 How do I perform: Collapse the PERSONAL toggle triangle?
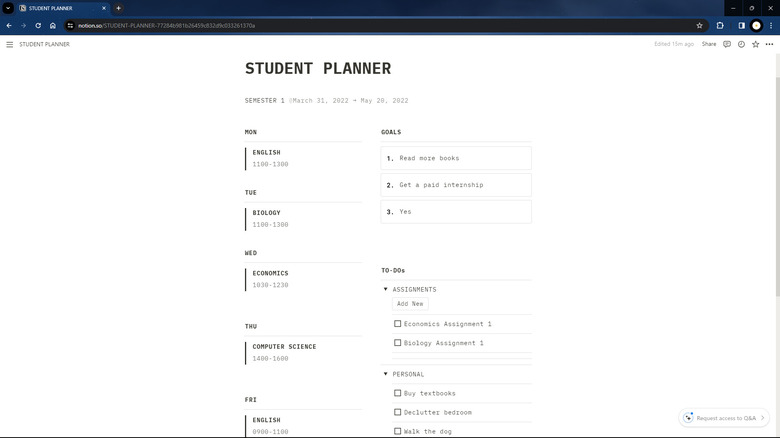386,374
